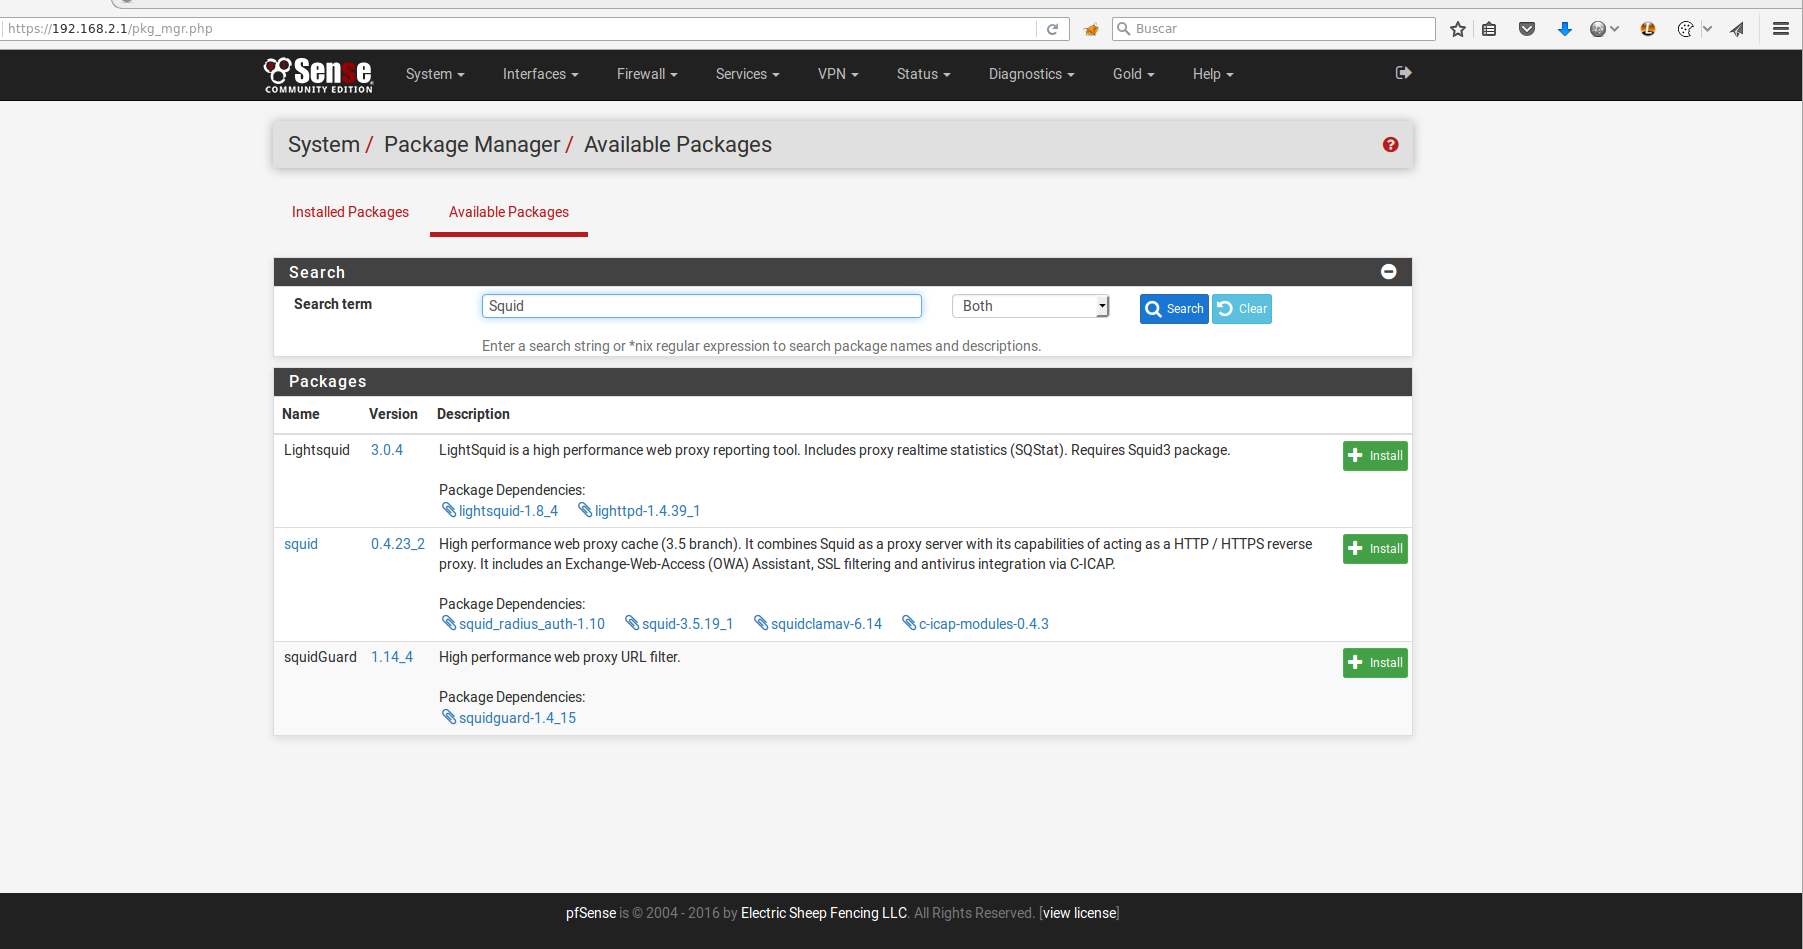Click the Pocket icon in browser toolbar
1803x949 pixels.
point(1526,29)
